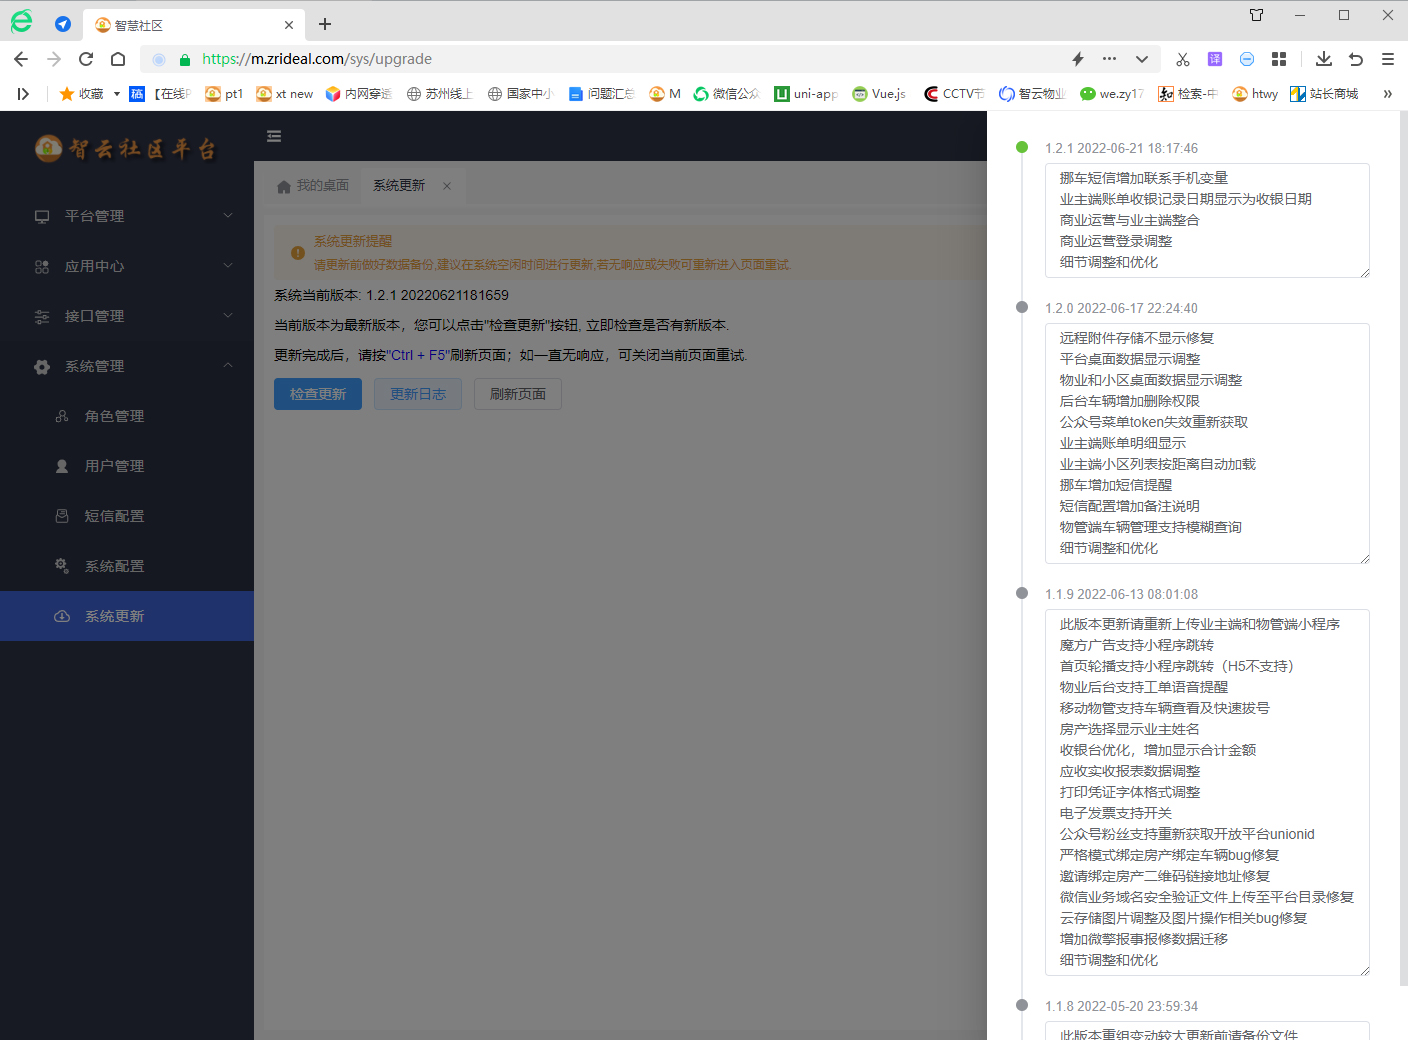Expand the address bar dropdown chevron
1408x1040 pixels.
click(x=1141, y=59)
